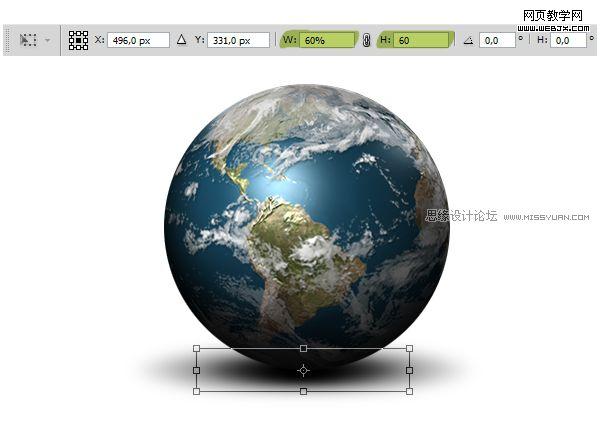Click the X: position label
Viewport: 600px width, 432px height.
[x=99, y=40]
